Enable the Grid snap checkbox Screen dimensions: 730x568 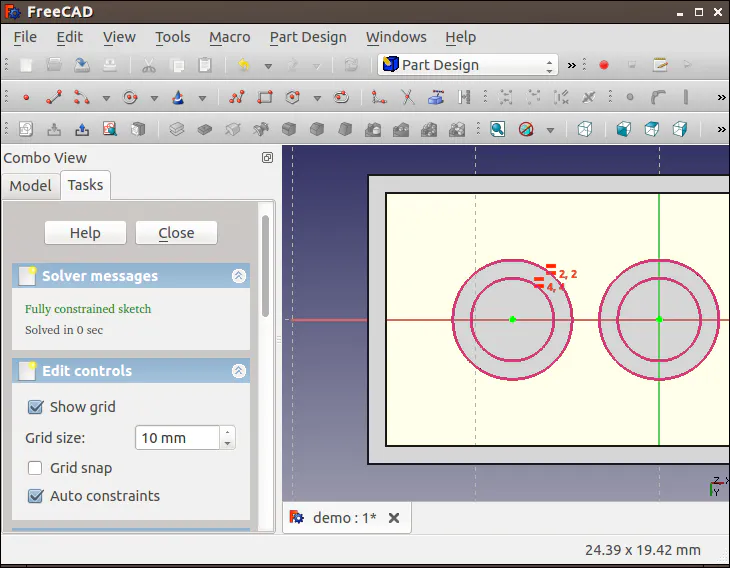(36, 468)
